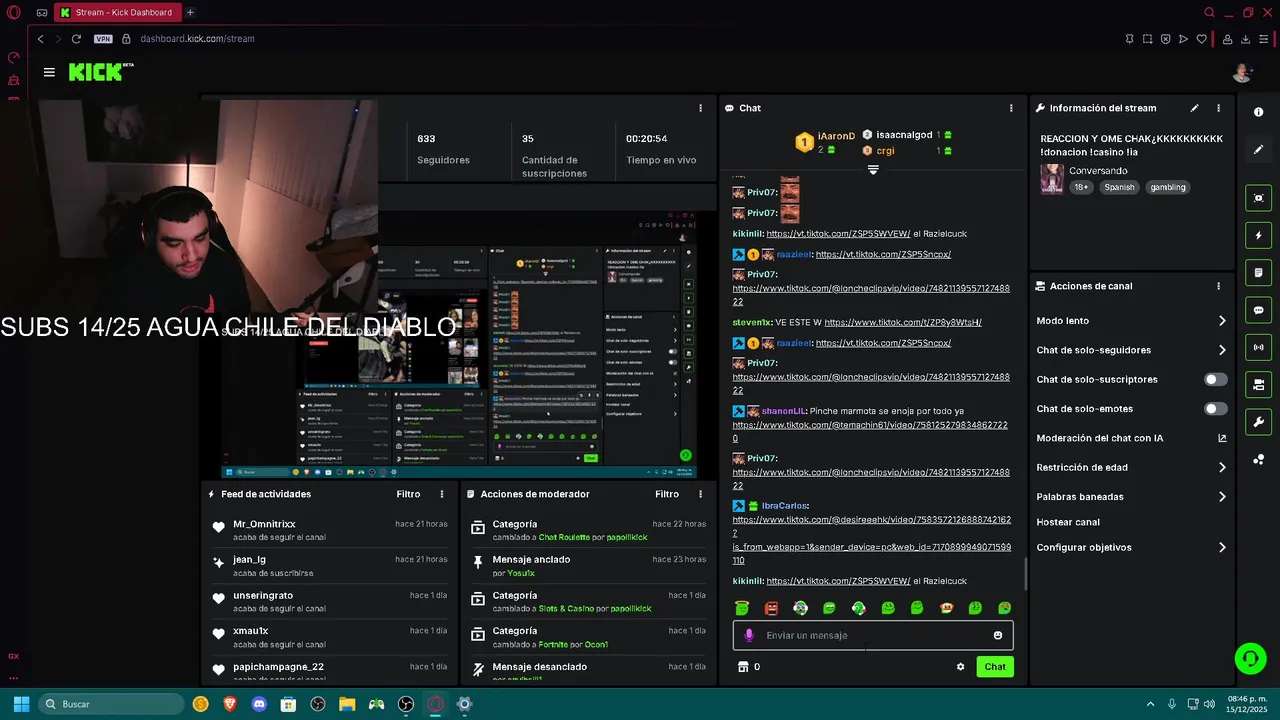1280x720 pixels.
Task: Toggle the document notes panel sidebar icon
Action: (1259, 273)
